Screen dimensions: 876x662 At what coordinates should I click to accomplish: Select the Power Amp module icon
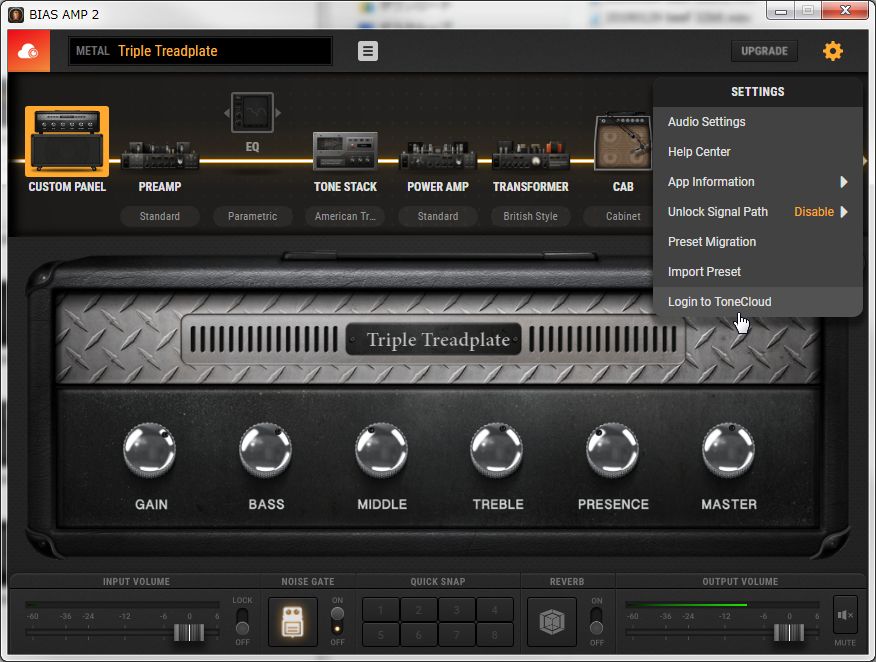(x=438, y=155)
